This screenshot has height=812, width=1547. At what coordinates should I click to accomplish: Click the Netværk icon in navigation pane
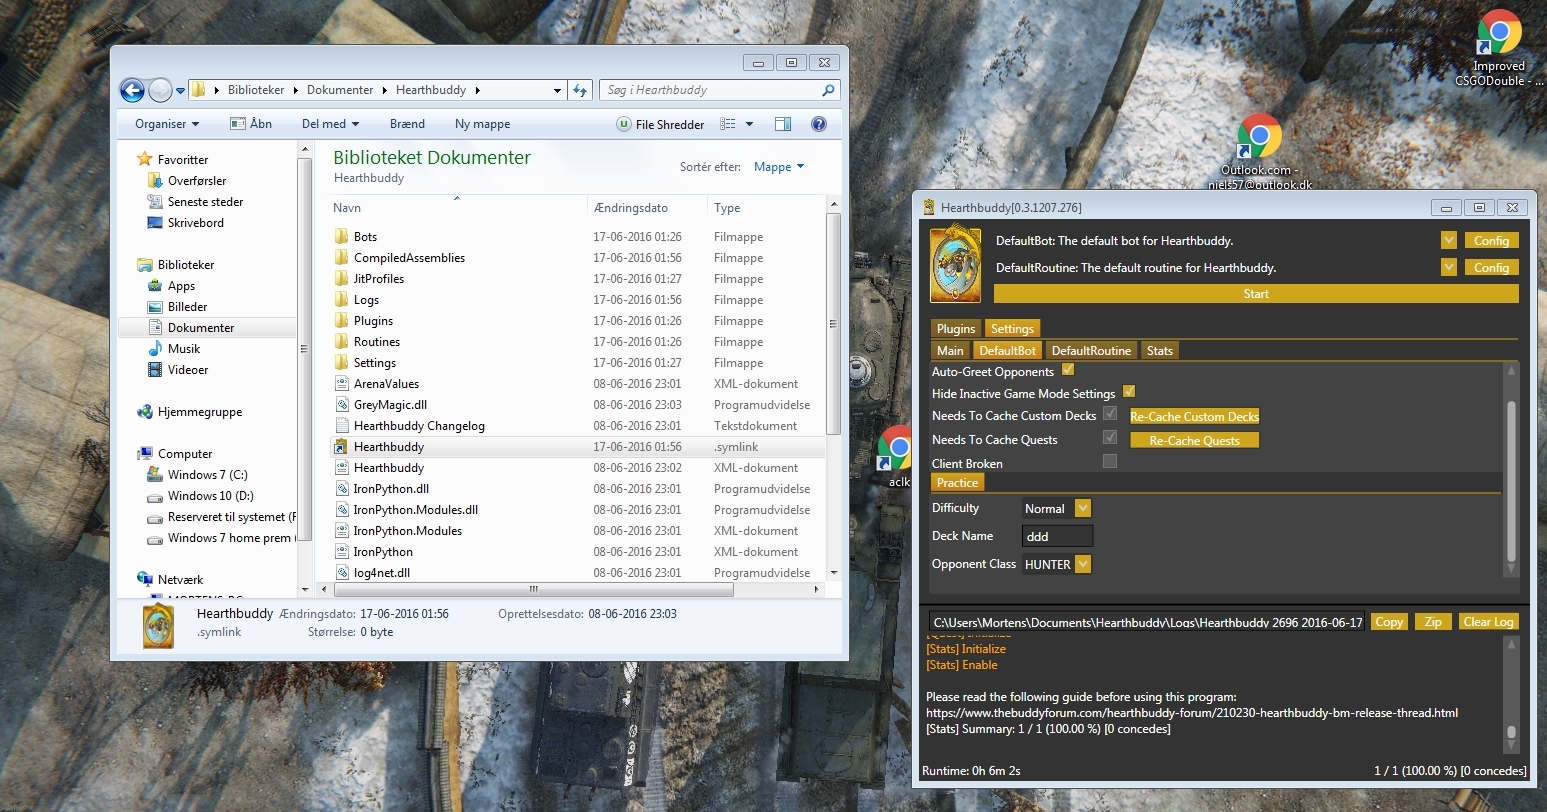tap(145, 580)
